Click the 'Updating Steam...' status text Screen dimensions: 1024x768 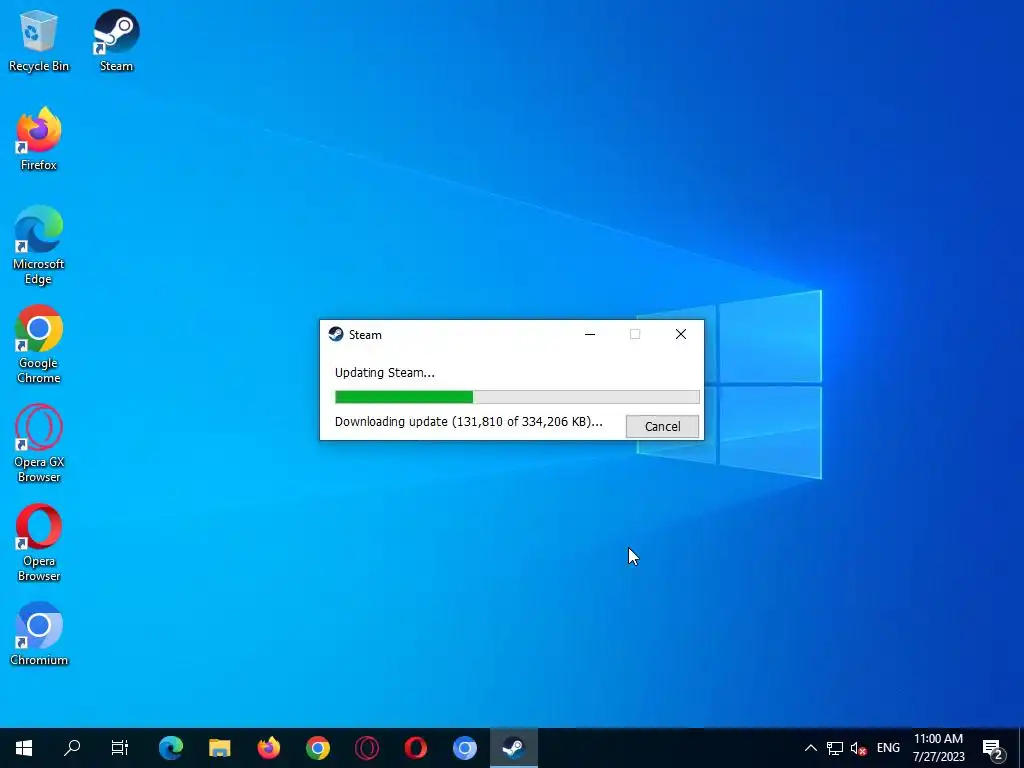pyautogui.click(x=385, y=373)
